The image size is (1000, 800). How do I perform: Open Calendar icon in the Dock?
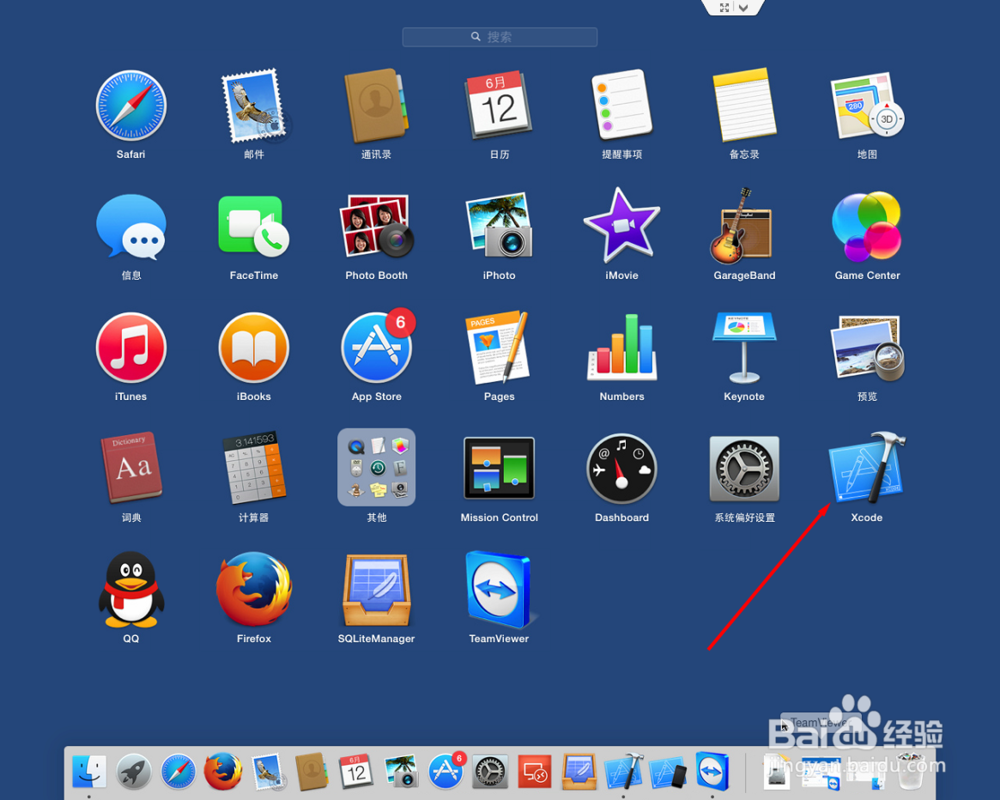click(357, 771)
